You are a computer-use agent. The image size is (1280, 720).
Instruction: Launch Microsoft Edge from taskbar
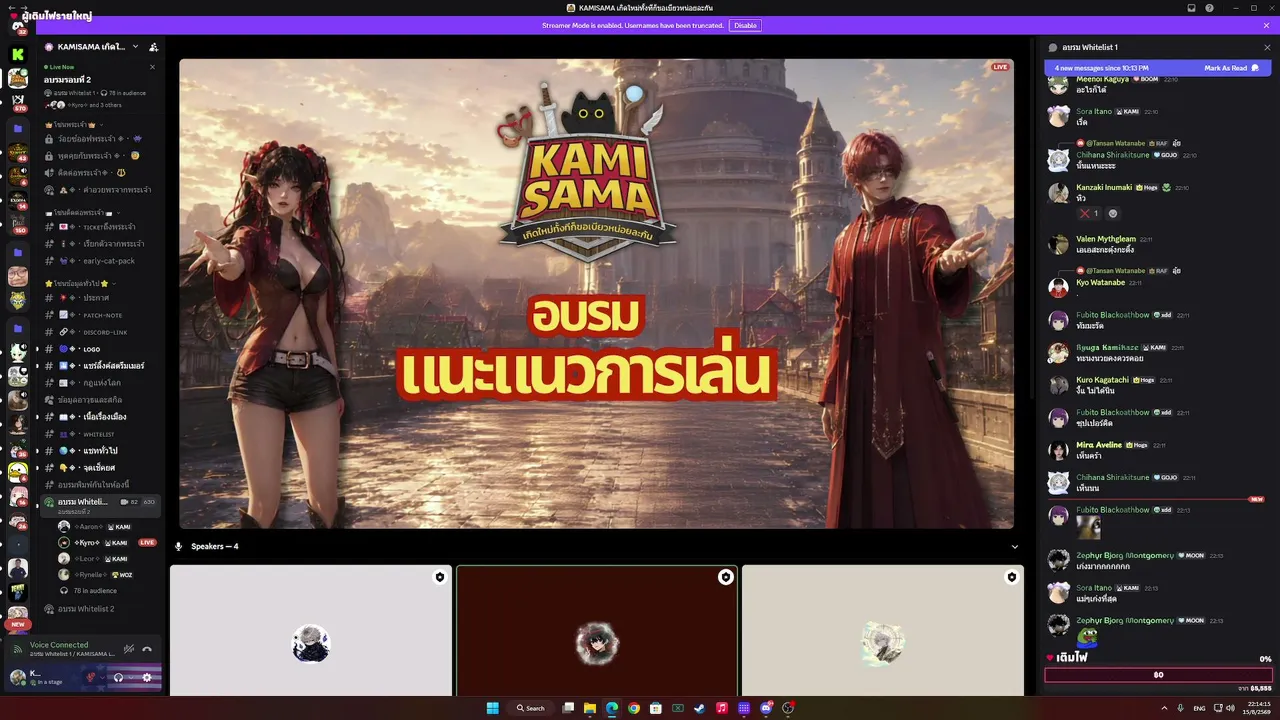click(x=612, y=708)
